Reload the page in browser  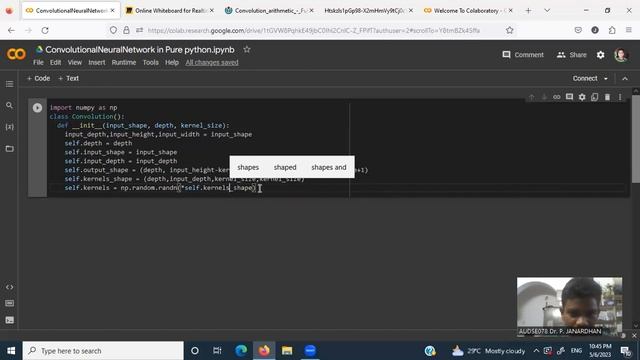coord(45,30)
